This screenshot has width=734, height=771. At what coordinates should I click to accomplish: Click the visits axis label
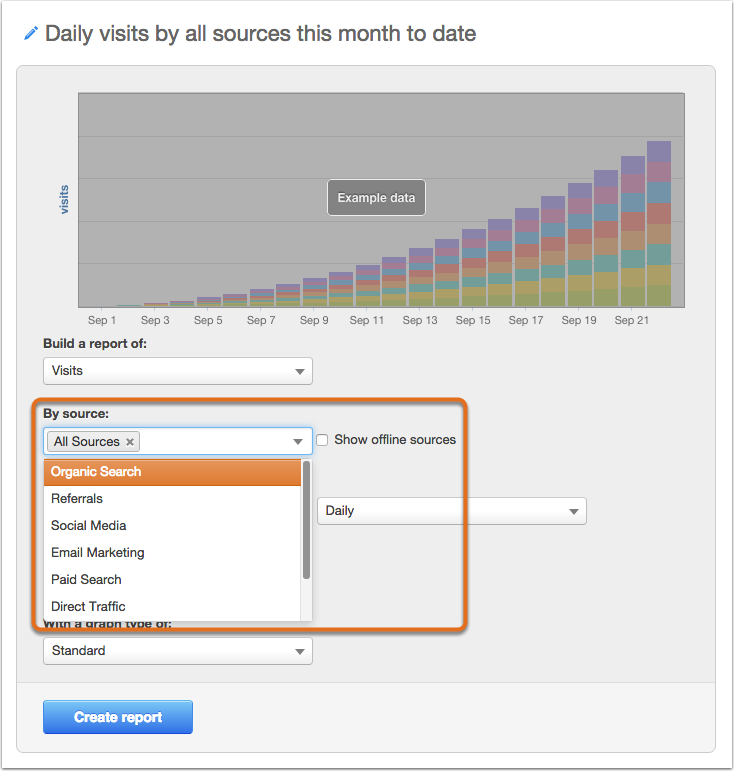point(64,200)
